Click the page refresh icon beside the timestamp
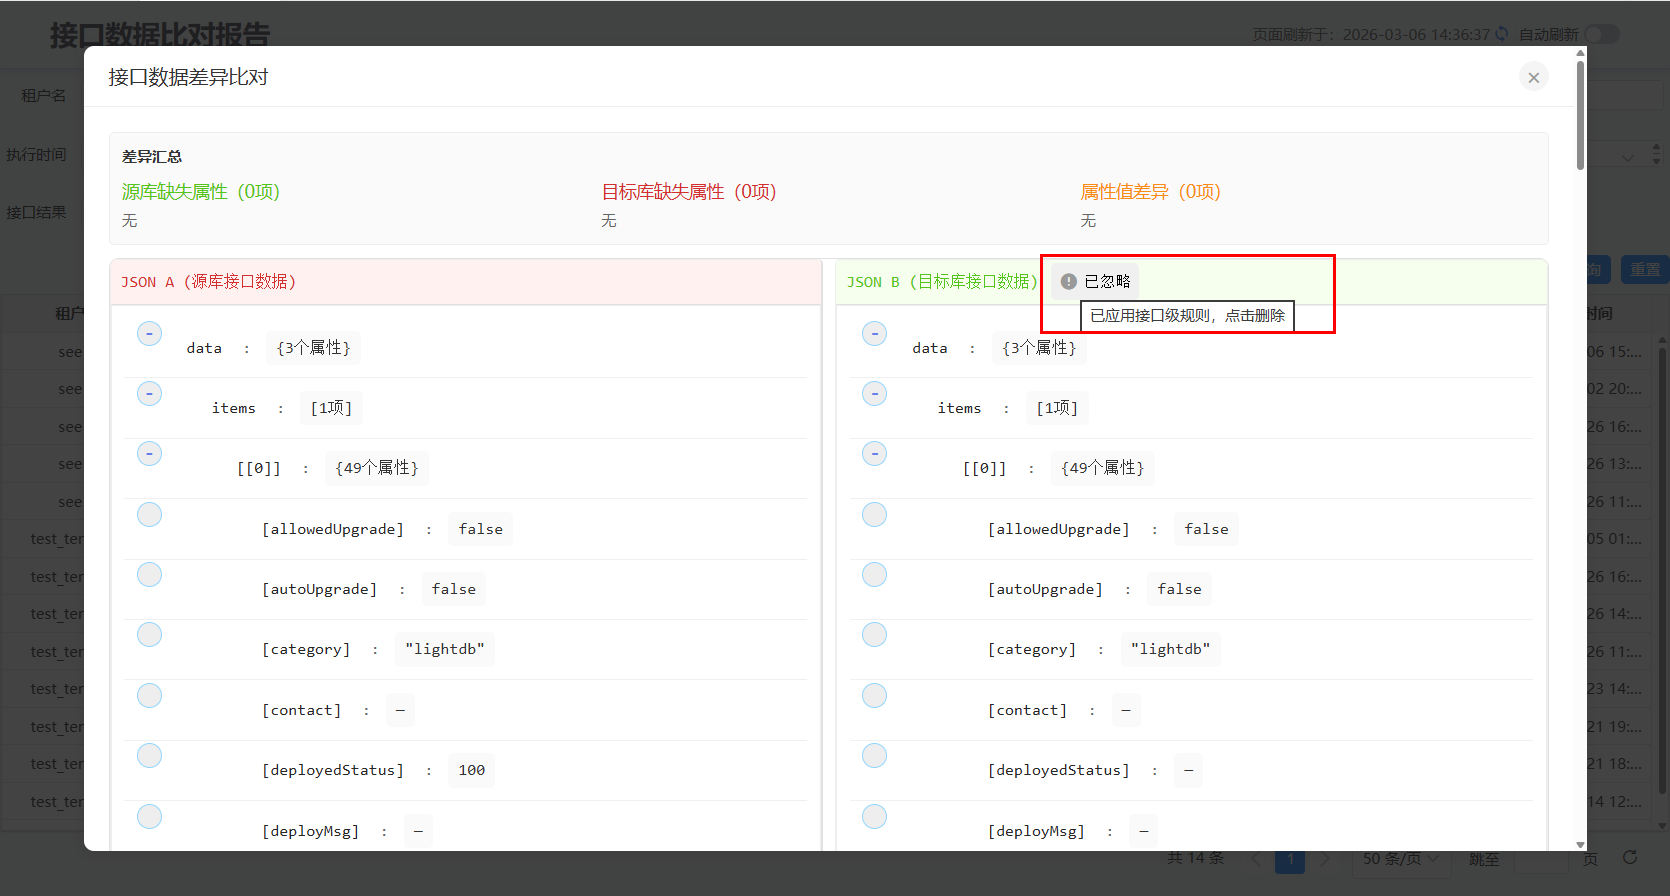Image resolution: width=1670 pixels, height=896 pixels. (x=1501, y=34)
